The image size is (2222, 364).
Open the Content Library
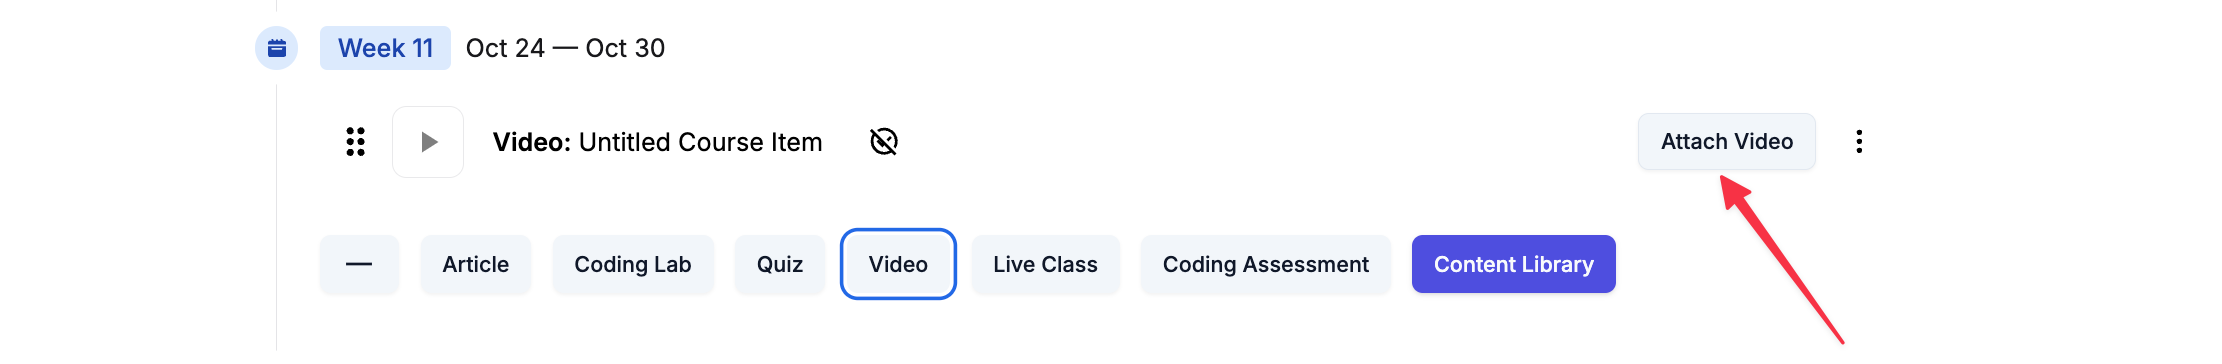point(1514,264)
